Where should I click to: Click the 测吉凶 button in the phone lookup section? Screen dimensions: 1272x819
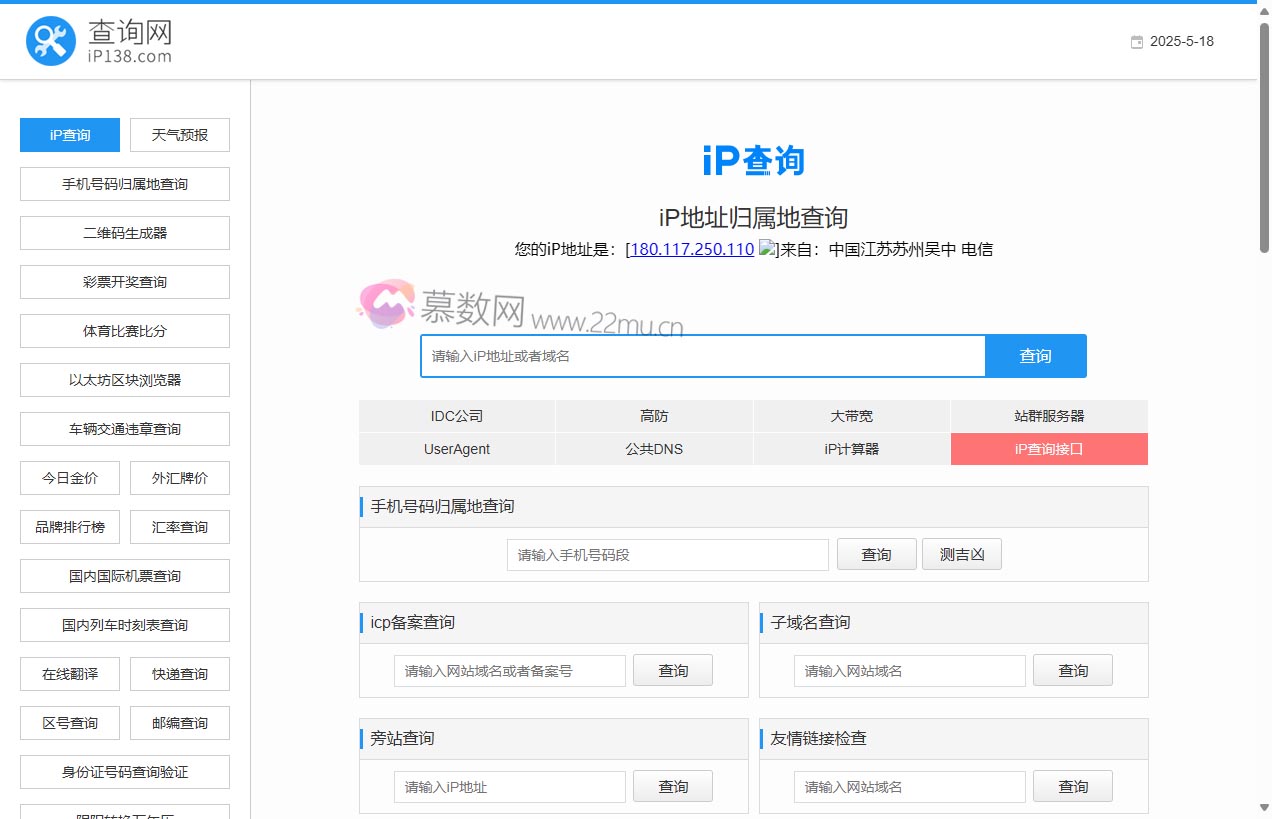coord(961,554)
